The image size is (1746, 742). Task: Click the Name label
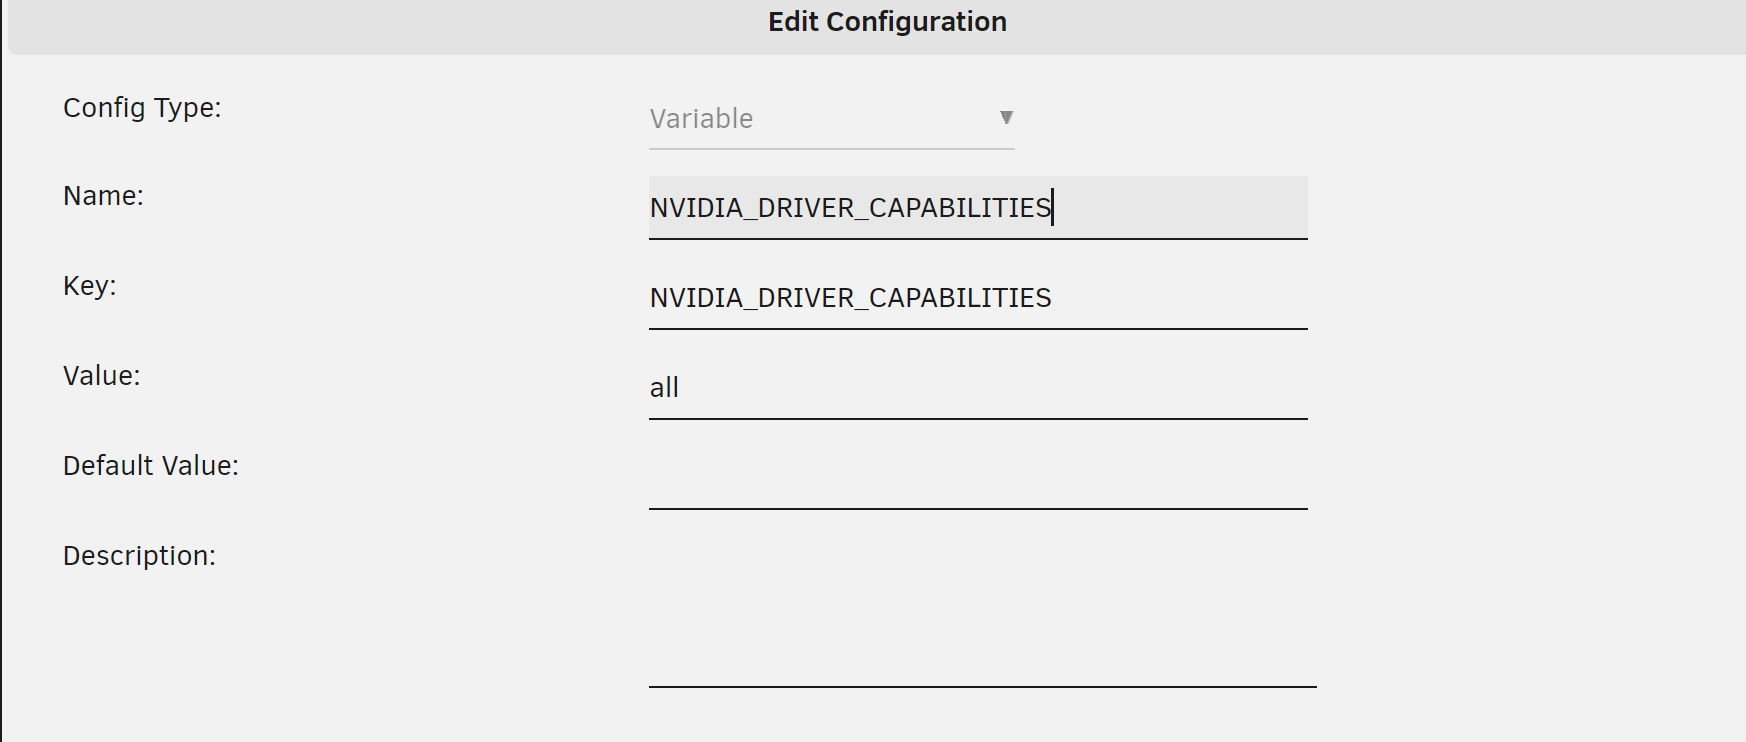click(x=103, y=196)
